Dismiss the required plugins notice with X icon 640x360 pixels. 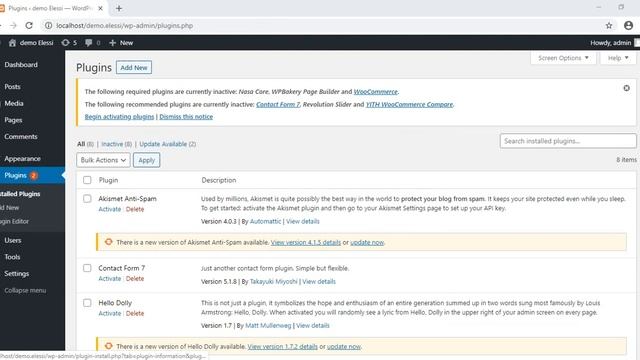(x=626, y=88)
